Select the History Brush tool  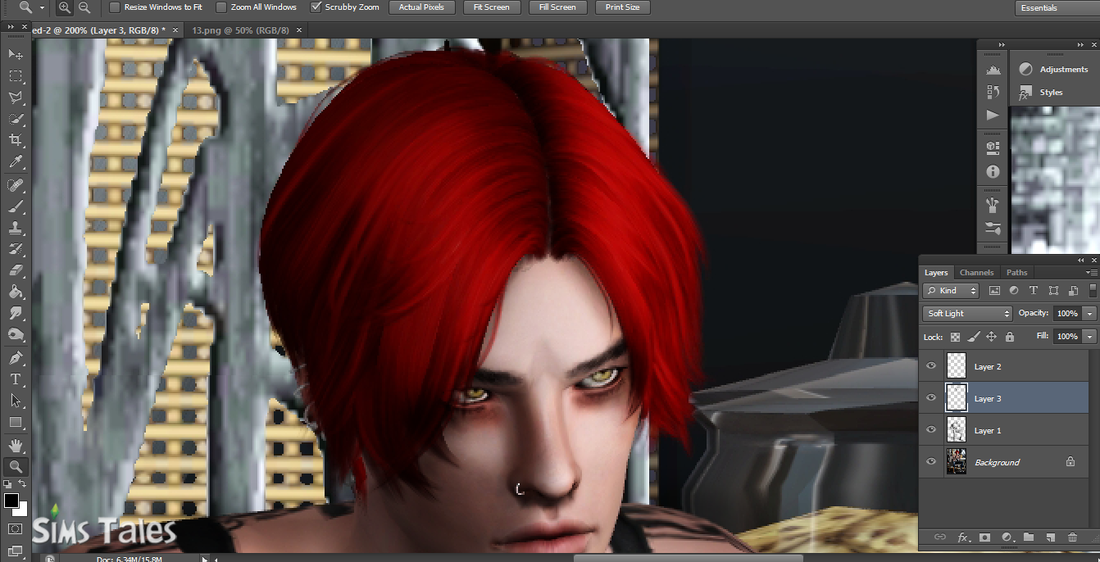[x=15, y=249]
